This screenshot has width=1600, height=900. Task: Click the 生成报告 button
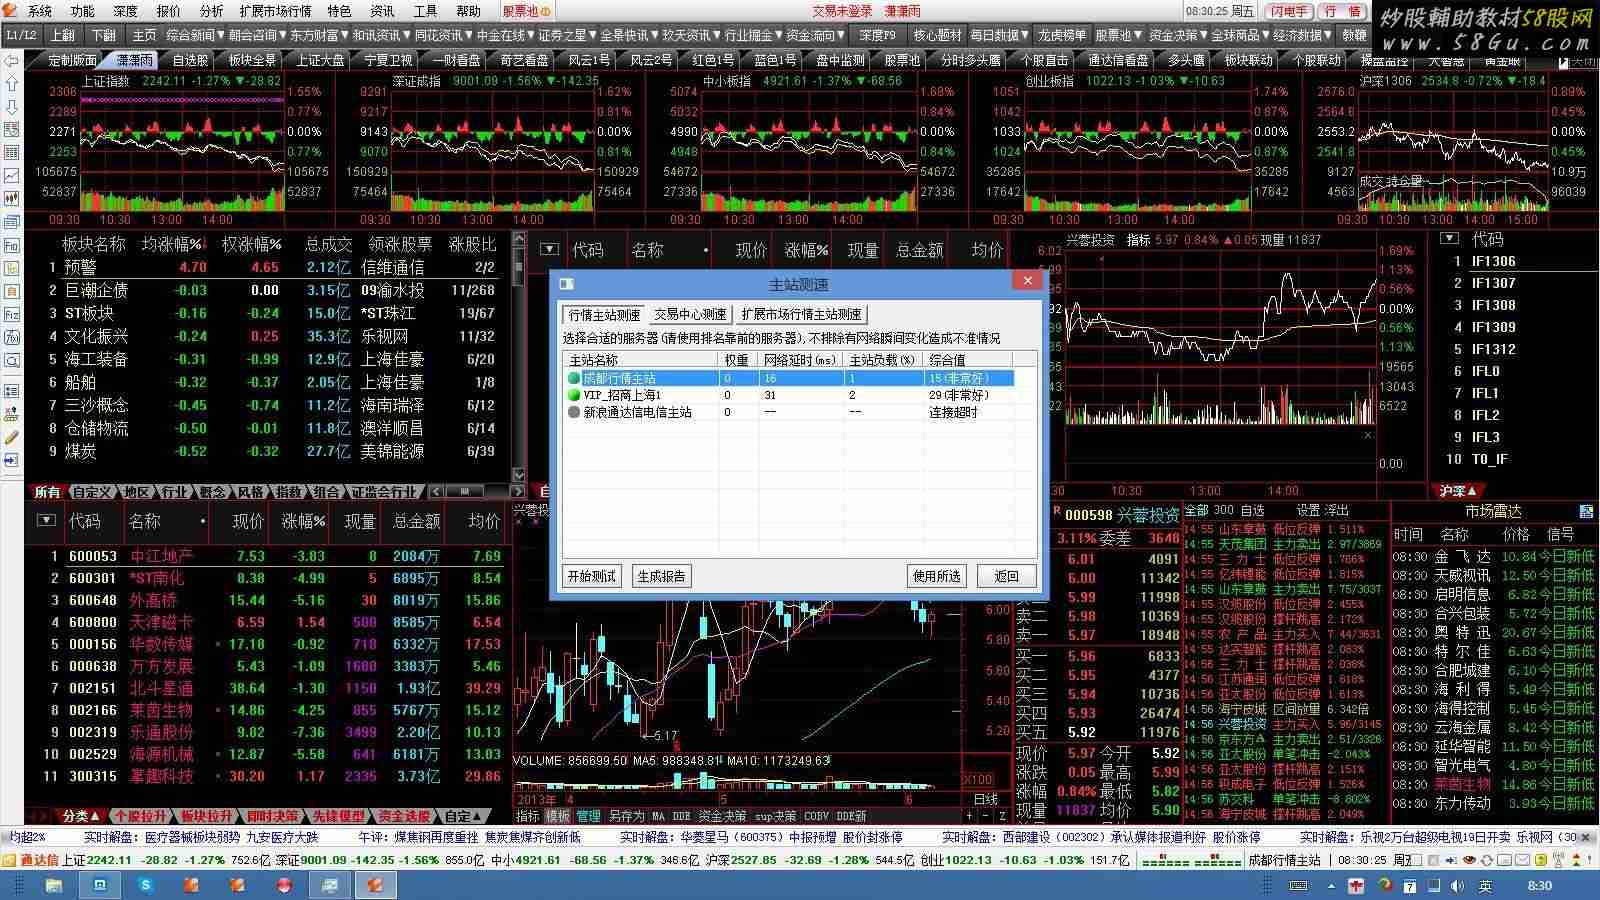pos(662,576)
